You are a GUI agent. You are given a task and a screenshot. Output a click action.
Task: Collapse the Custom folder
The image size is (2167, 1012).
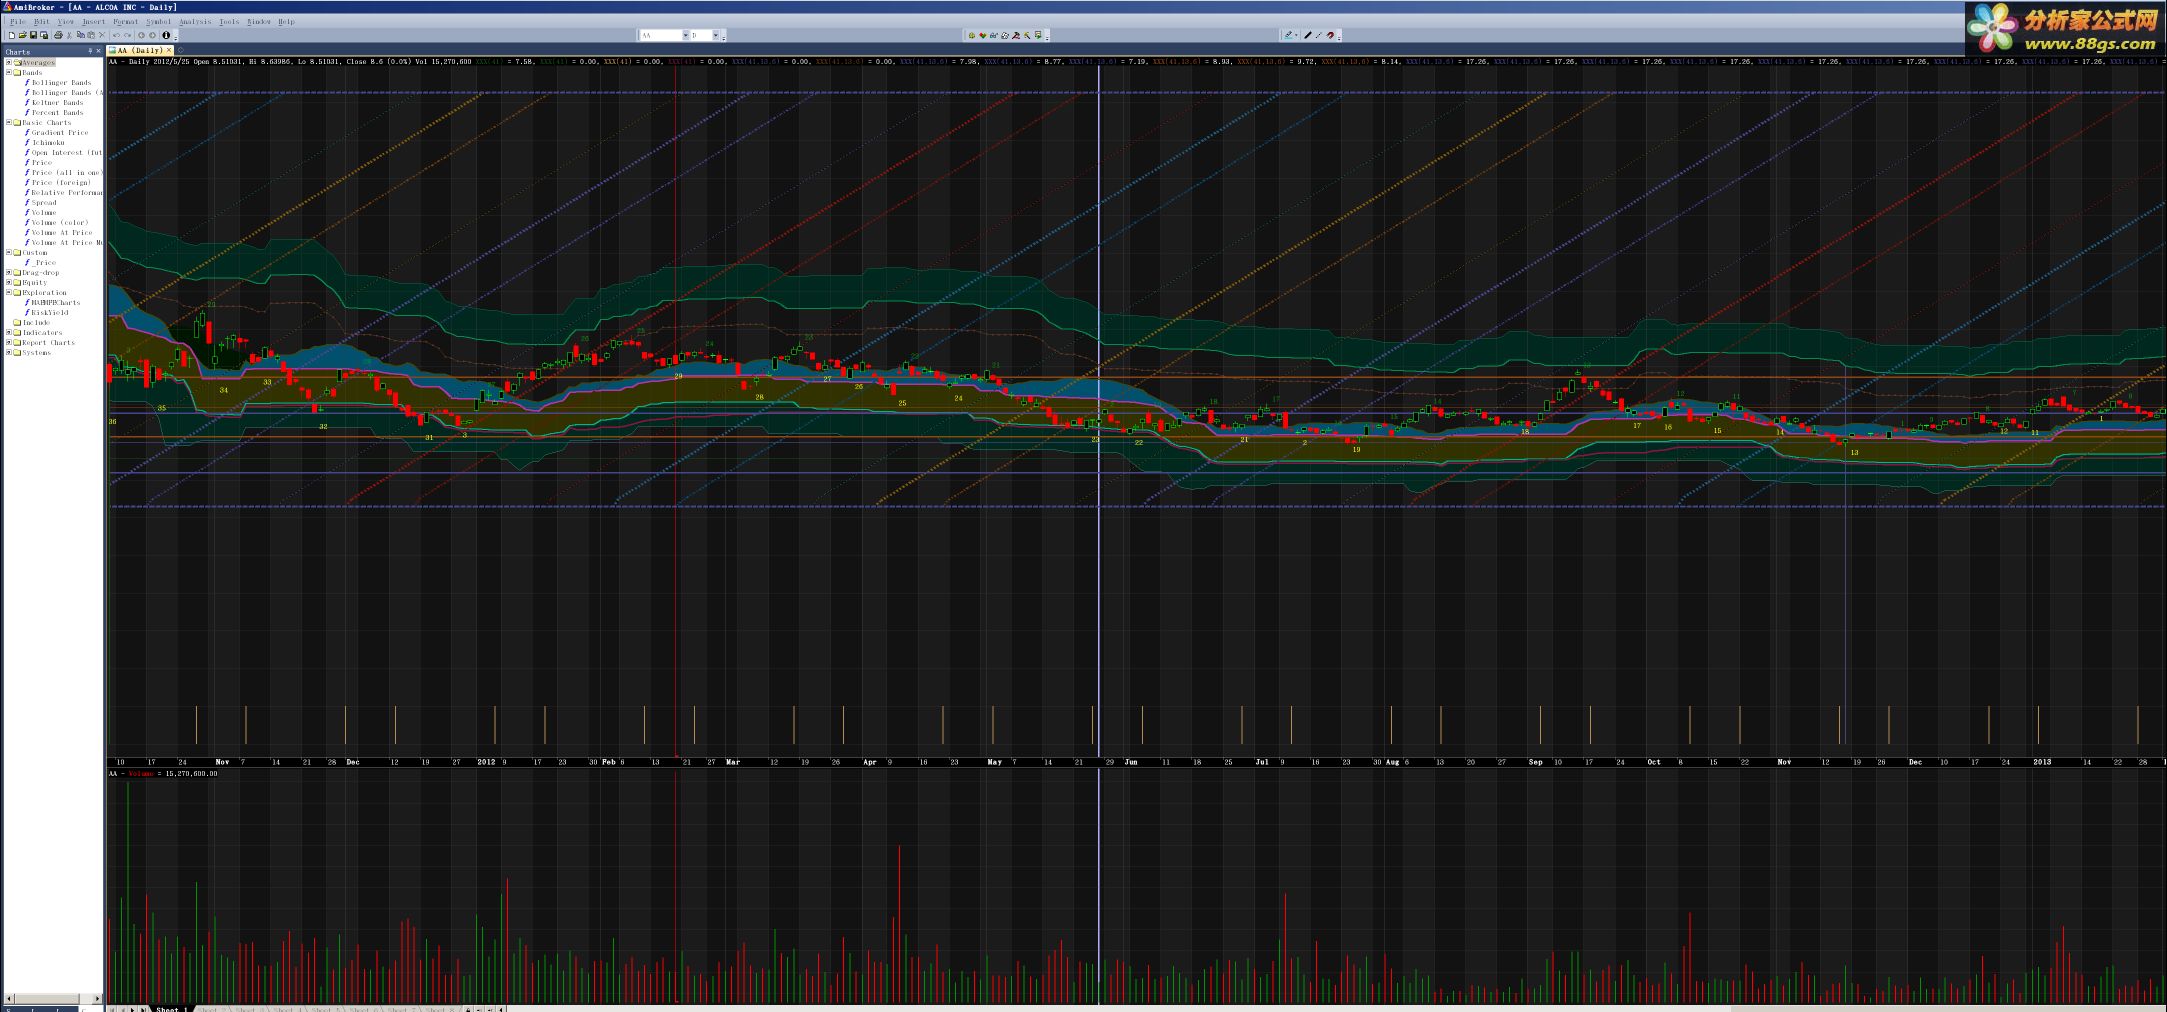point(8,252)
